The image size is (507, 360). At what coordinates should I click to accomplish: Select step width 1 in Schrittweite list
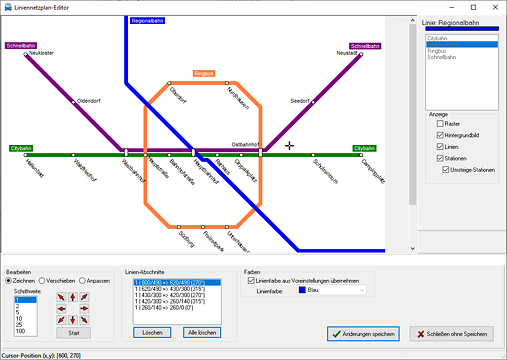26,300
